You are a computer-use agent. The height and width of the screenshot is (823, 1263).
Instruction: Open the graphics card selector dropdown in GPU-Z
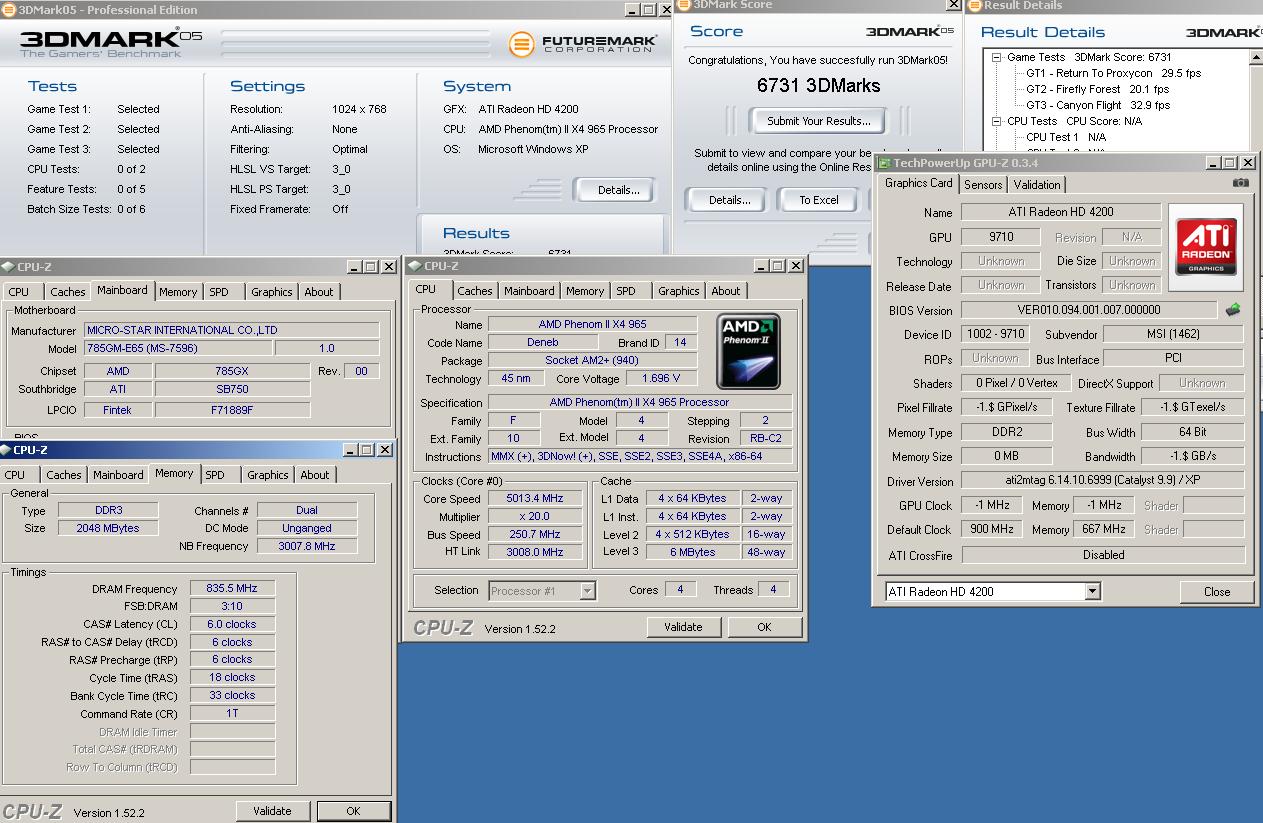1092,591
